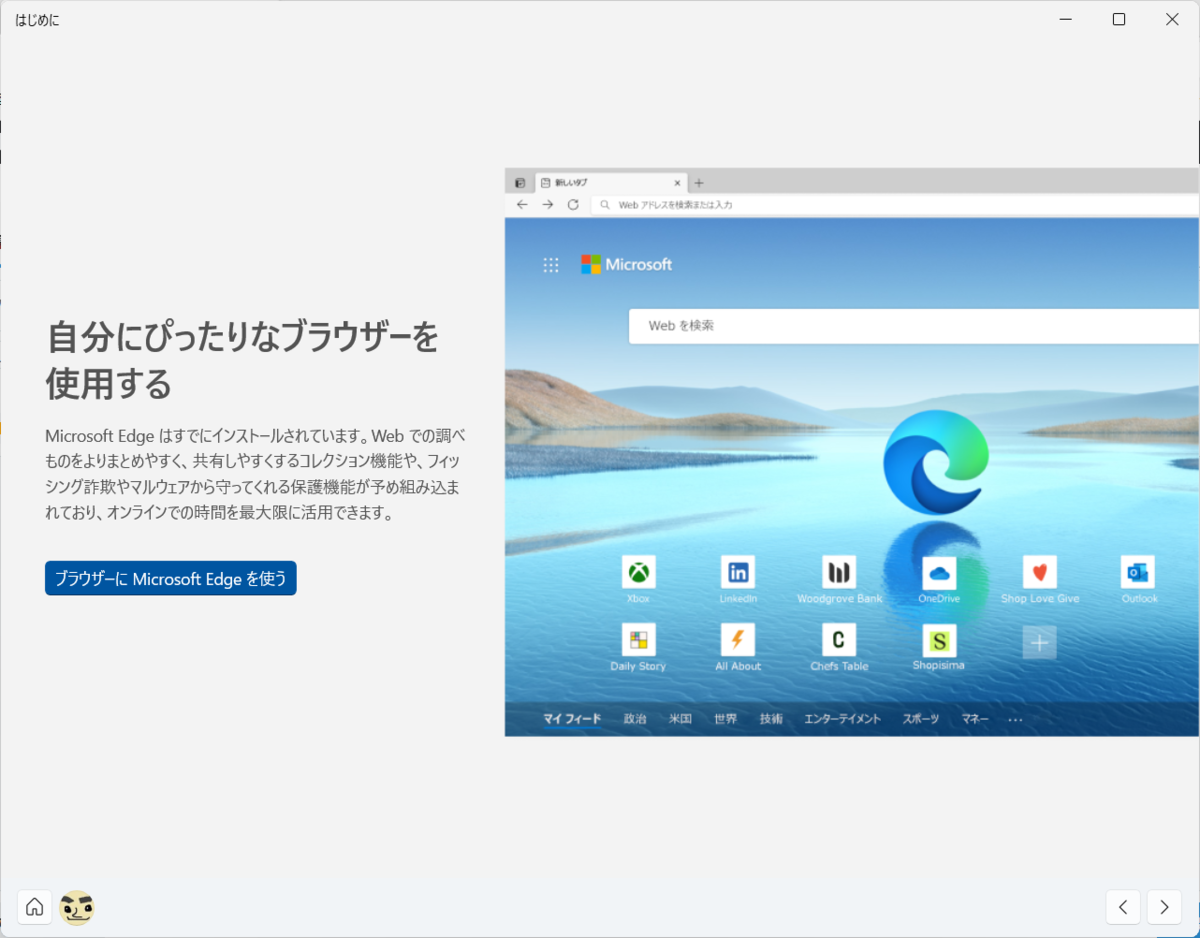Click the large Edge logo in preview
The width and height of the screenshot is (1200, 938).
[936, 463]
